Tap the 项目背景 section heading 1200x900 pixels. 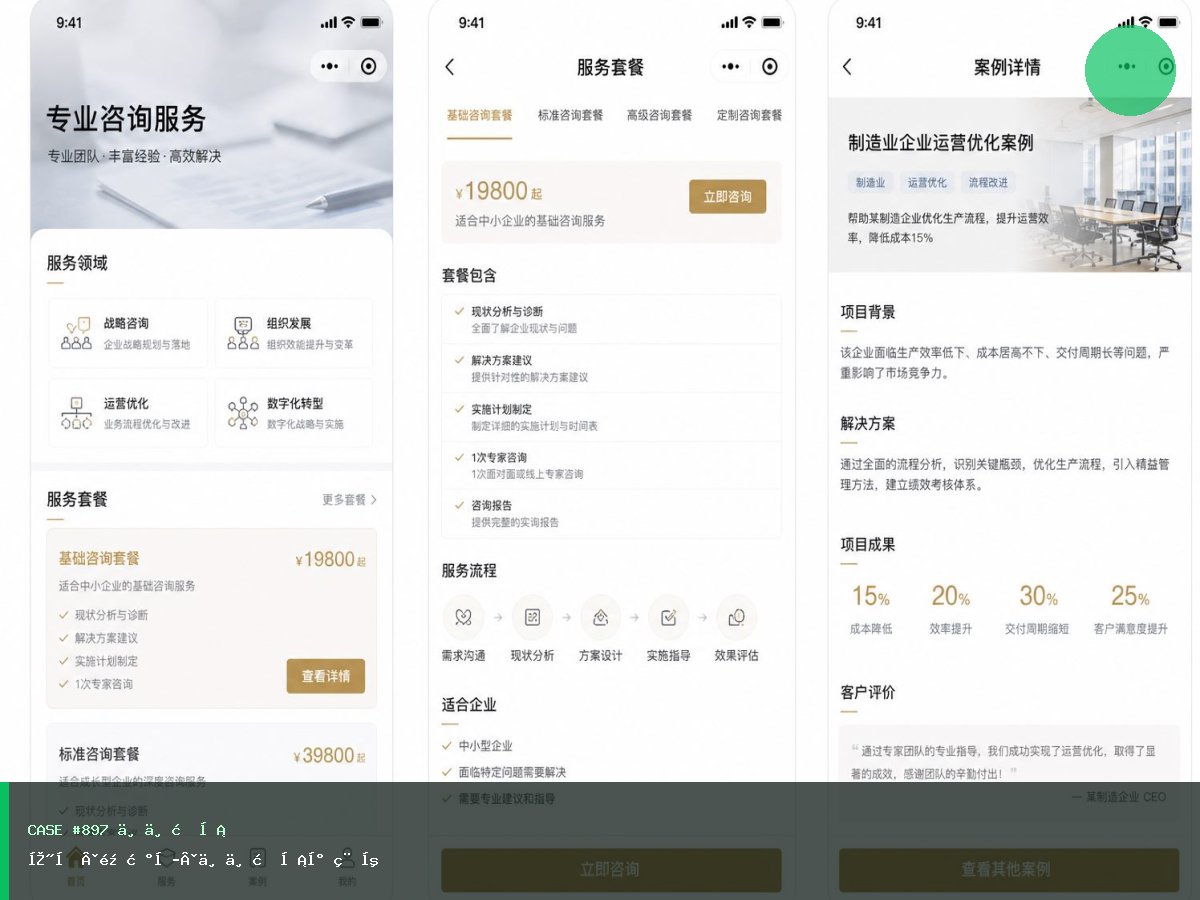[x=868, y=312]
